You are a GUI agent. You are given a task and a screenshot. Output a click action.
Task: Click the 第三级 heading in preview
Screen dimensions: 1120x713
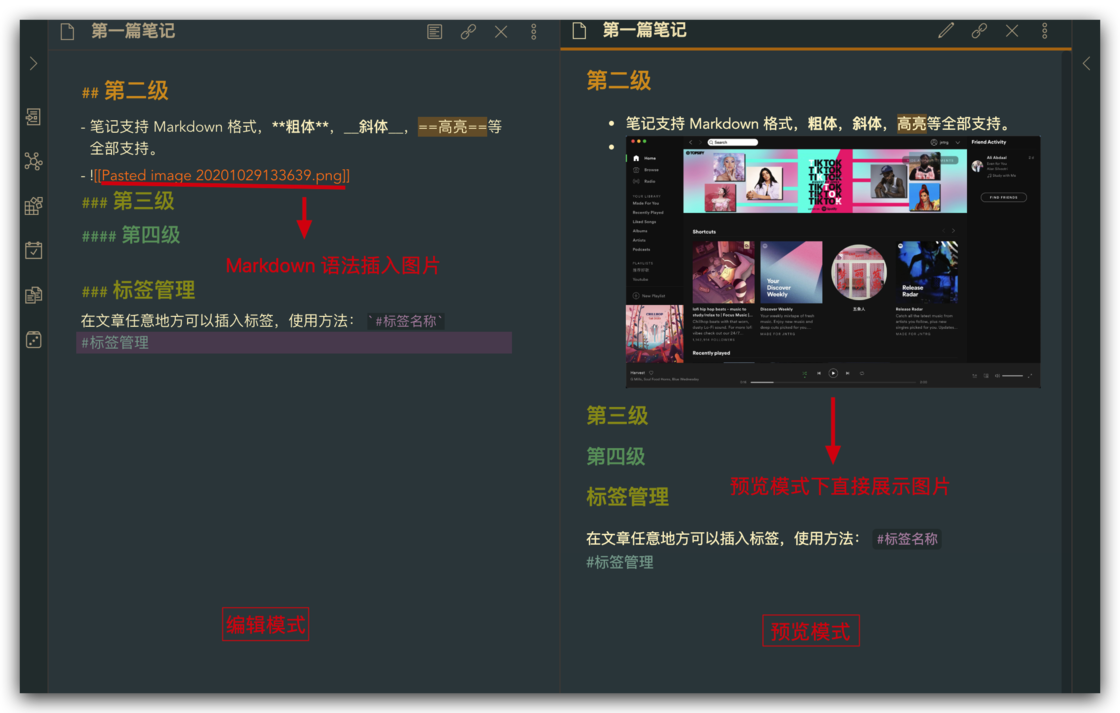(x=617, y=415)
